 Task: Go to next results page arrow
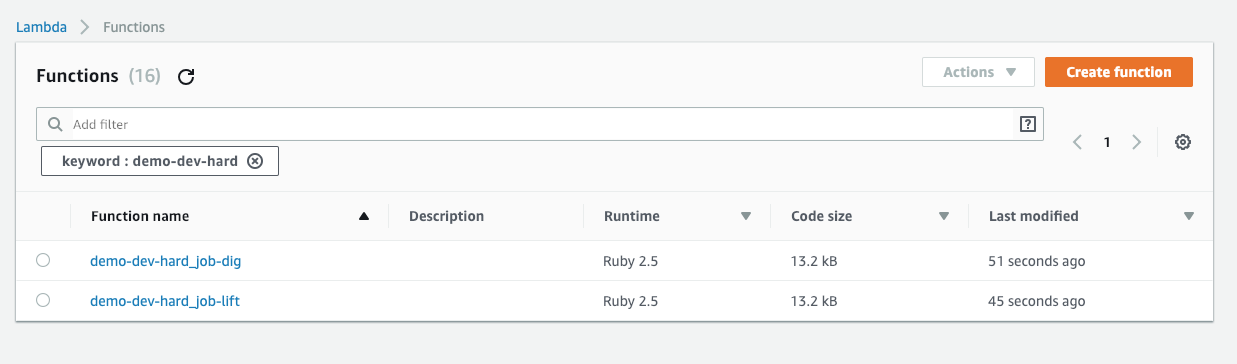[x=1136, y=142]
